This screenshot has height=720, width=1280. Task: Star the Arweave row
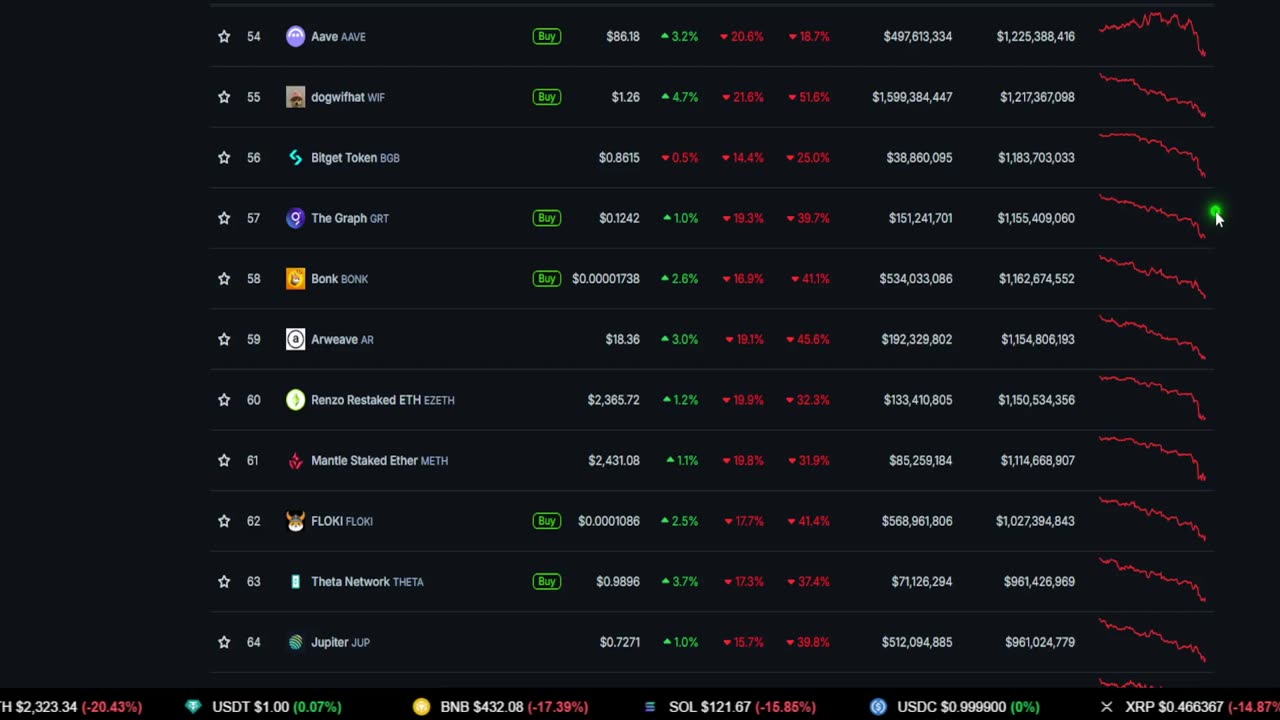tap(224, 339)
